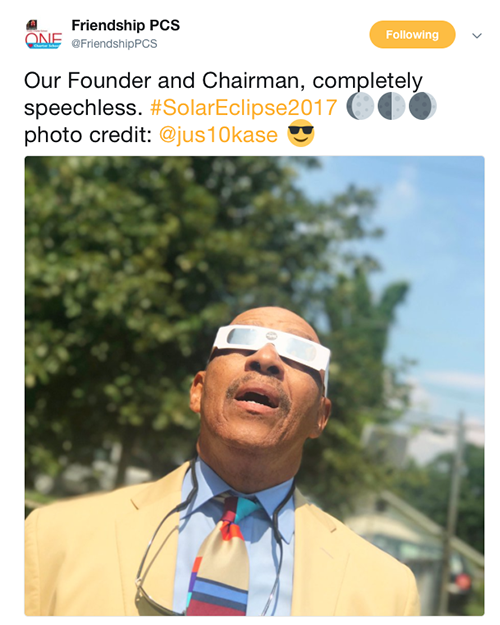Click the red ONE text in the logo

(x=43, y=38)
